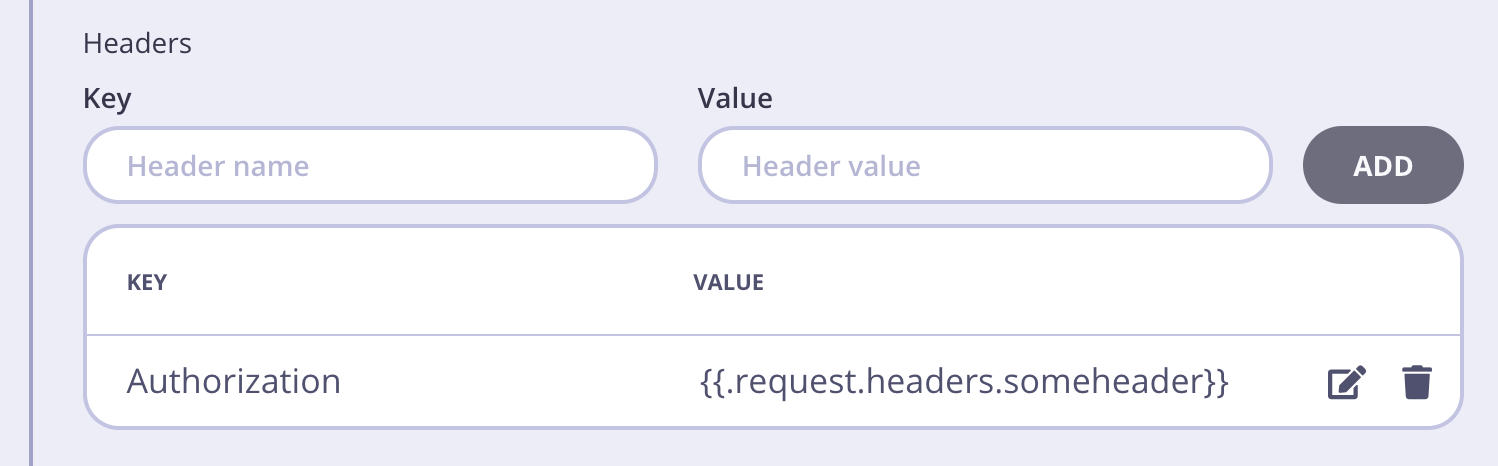The width and height of the screenshot is (1498, 466).
Task: Add a new header using ADD
Action: pyautogui.click(x=1382, y=166)
